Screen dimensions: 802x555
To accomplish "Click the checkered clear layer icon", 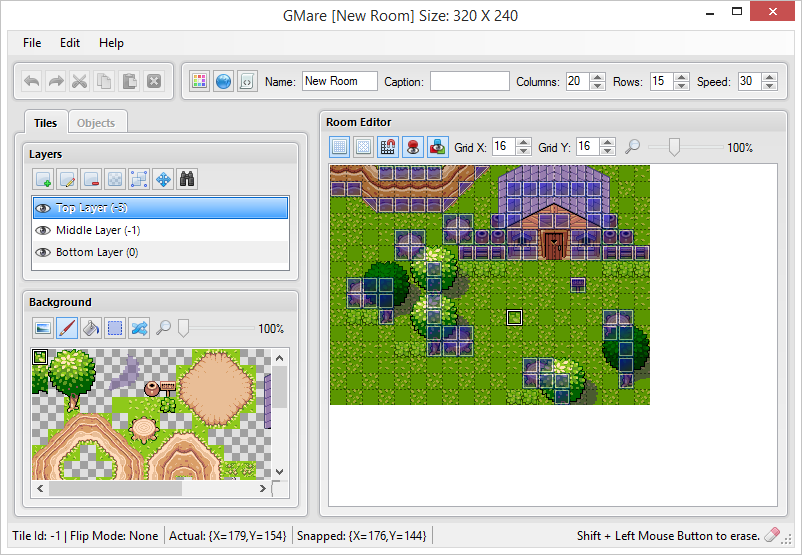I will click(x=115, y=179).
